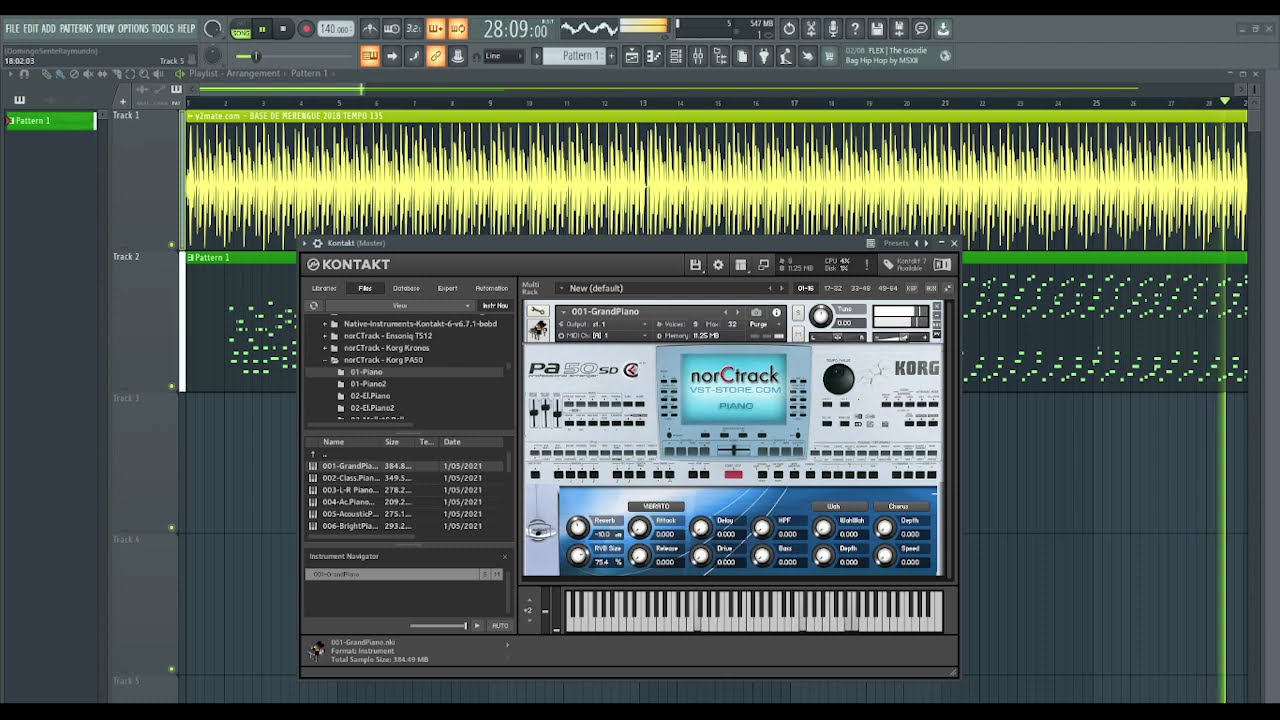This screenshot has width=1280, height=720.
Task: Open the plugin picker plug icon
Action: pos(764,56)
